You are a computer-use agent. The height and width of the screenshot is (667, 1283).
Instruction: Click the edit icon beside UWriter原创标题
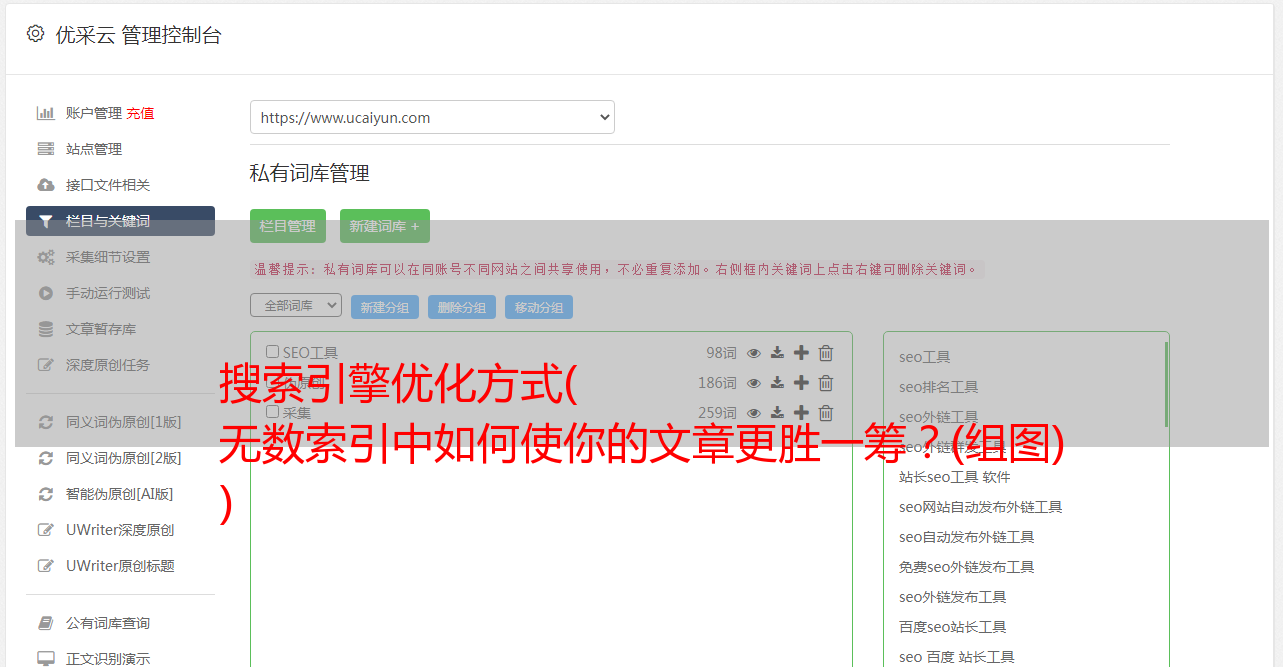(45, 566)
